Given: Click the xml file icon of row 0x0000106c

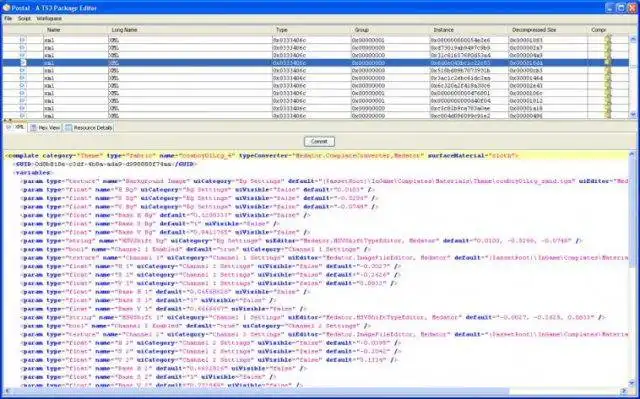Looking at the screenshot, I should tap(23, 93).
